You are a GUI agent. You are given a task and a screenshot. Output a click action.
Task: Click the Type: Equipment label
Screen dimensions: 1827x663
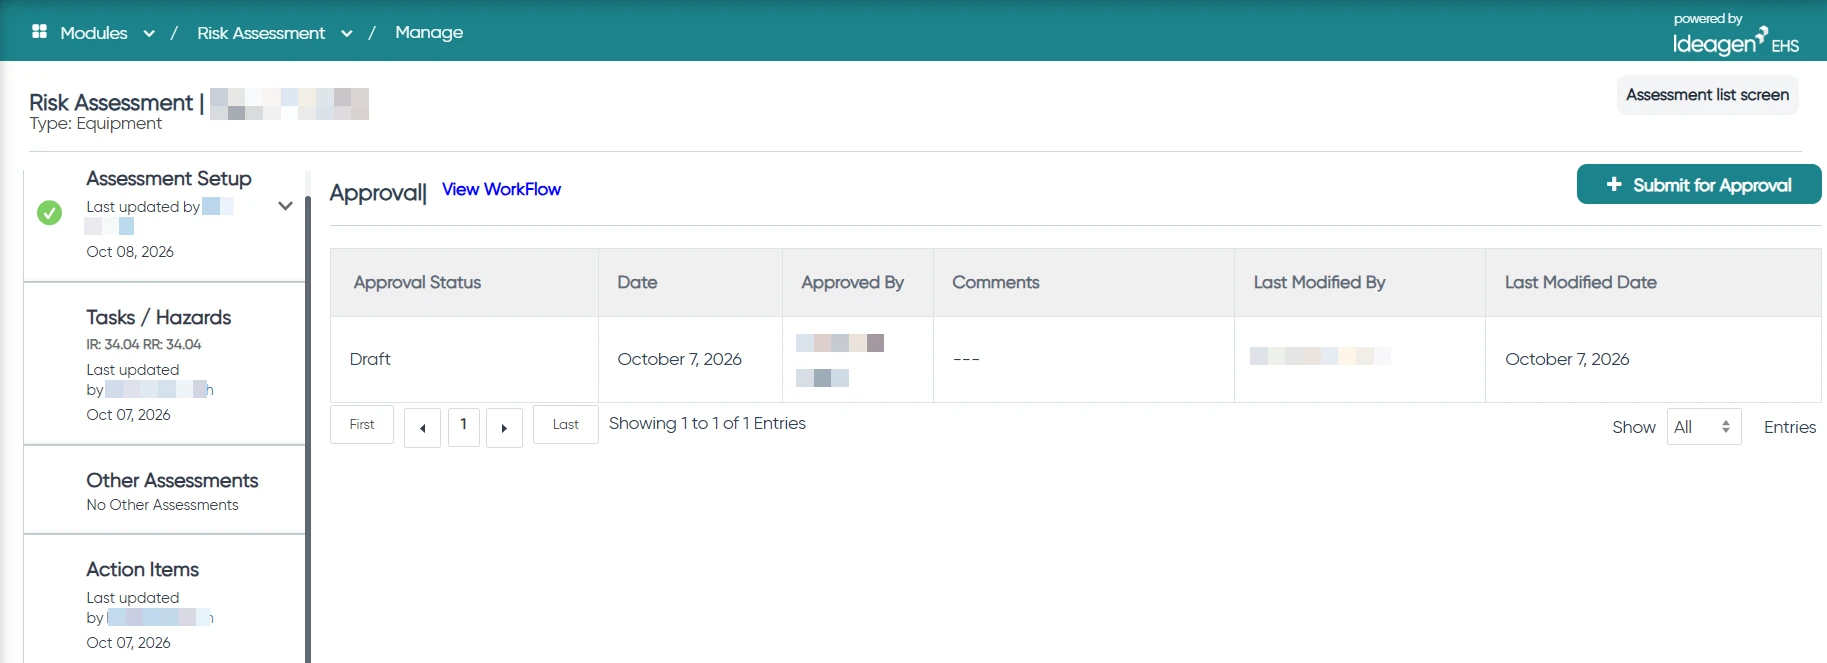[95, 124]
